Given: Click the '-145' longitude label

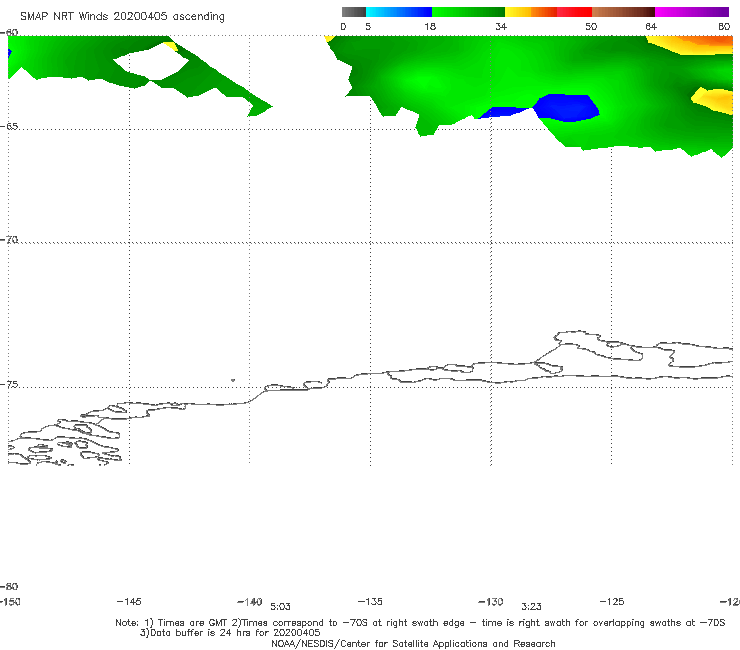Looking at the screenshot, I should tap(129, 602).
